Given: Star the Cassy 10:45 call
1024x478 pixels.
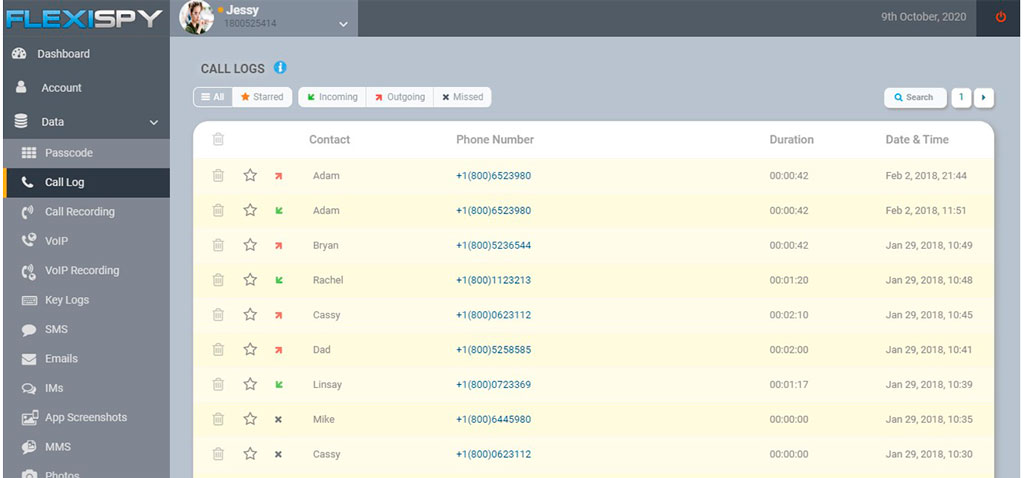Looking at the screenshot, I should coord(250,315).
